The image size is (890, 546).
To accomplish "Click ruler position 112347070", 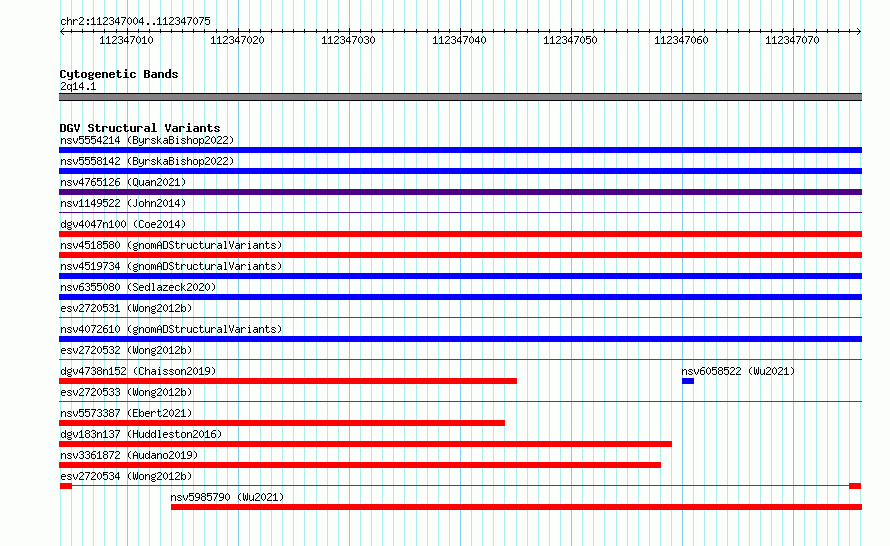I will point(792,40).
